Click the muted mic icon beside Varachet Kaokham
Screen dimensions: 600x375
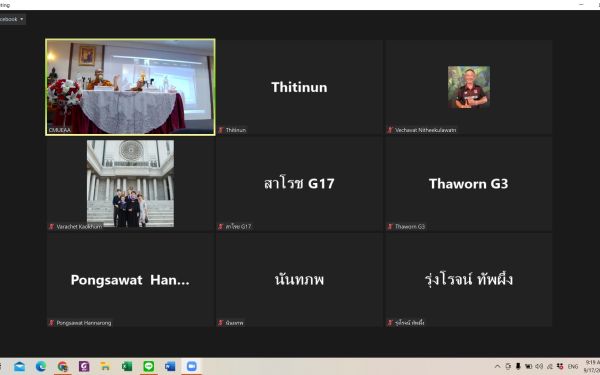pyautogui.click(x=51, y=227)
